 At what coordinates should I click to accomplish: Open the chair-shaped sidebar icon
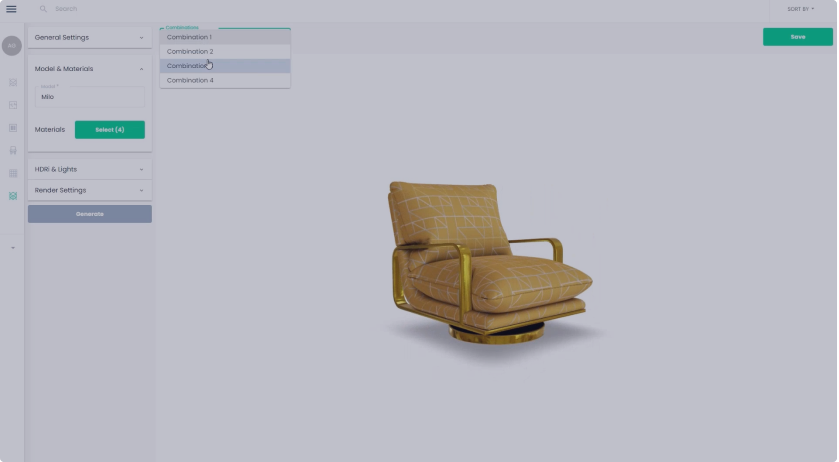tap(13, 150)
